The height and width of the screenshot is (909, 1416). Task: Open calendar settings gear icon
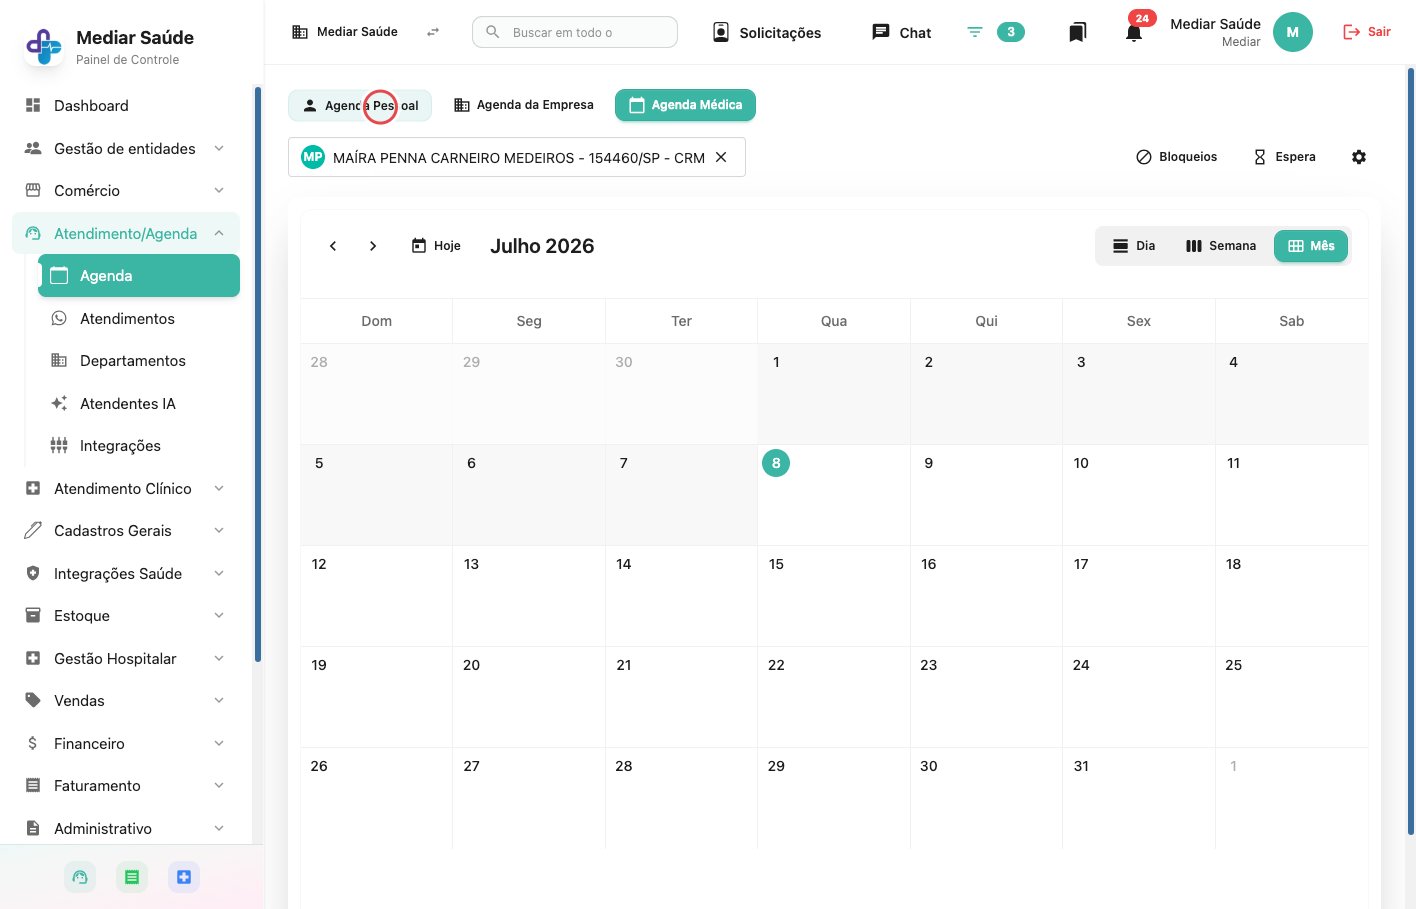(1359, 157)
